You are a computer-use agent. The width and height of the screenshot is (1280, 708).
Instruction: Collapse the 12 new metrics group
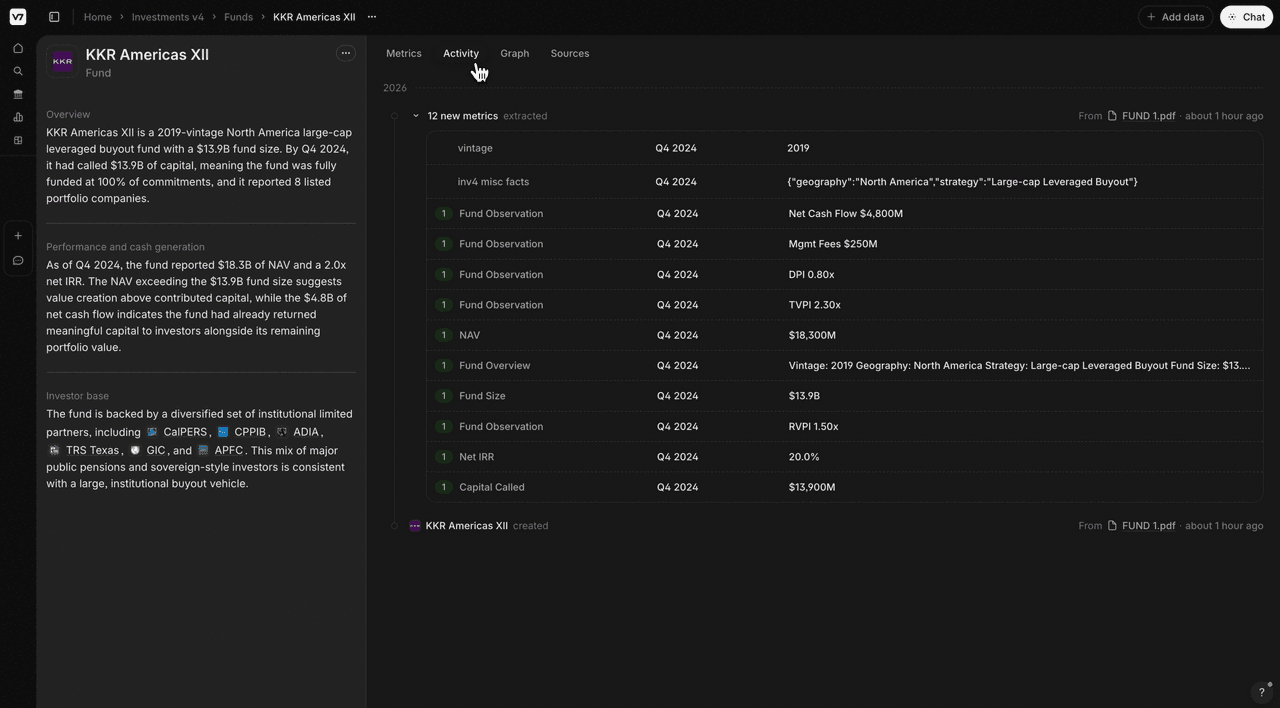[416, 116]
